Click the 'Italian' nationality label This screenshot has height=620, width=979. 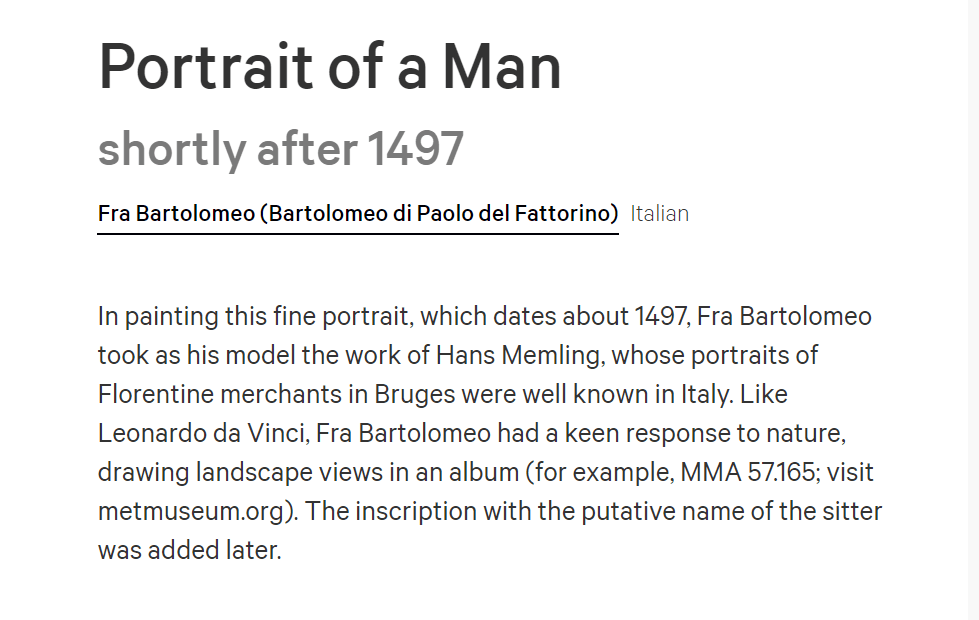click(x=659, y=214)
